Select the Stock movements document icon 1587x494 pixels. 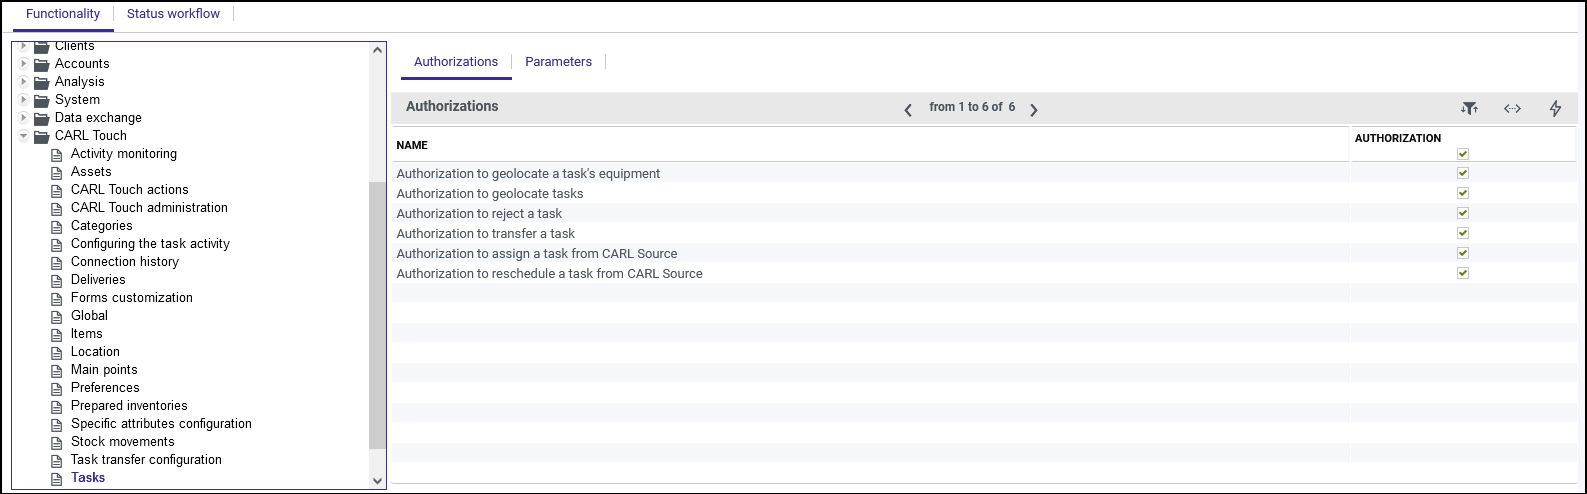57,442
